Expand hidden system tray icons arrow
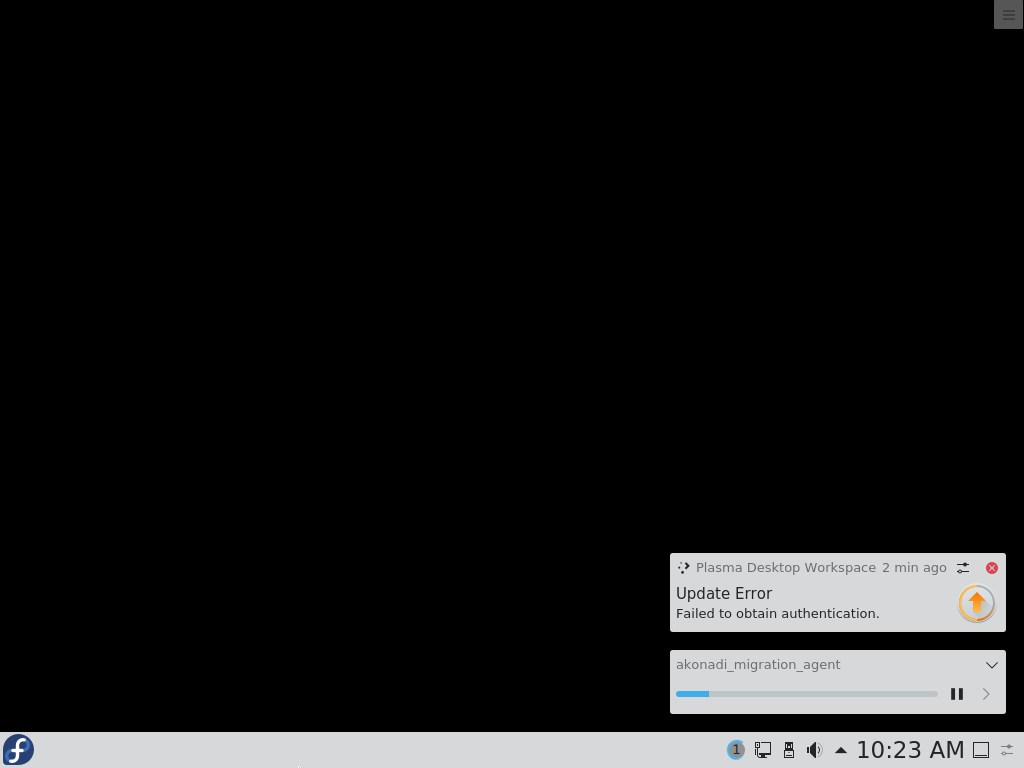1024x768 pixels. (841, 750)
